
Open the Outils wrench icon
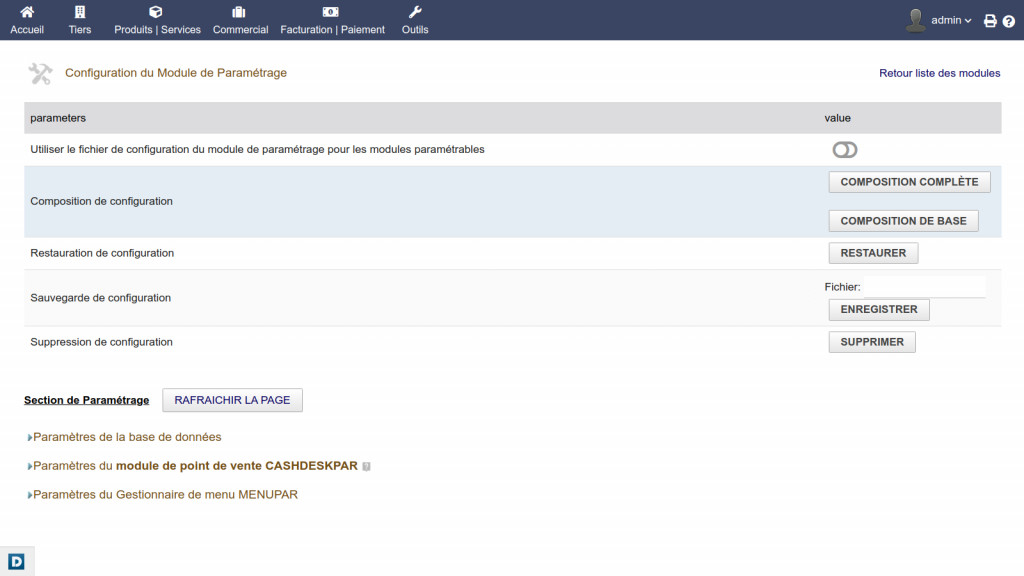pos(415,12)
